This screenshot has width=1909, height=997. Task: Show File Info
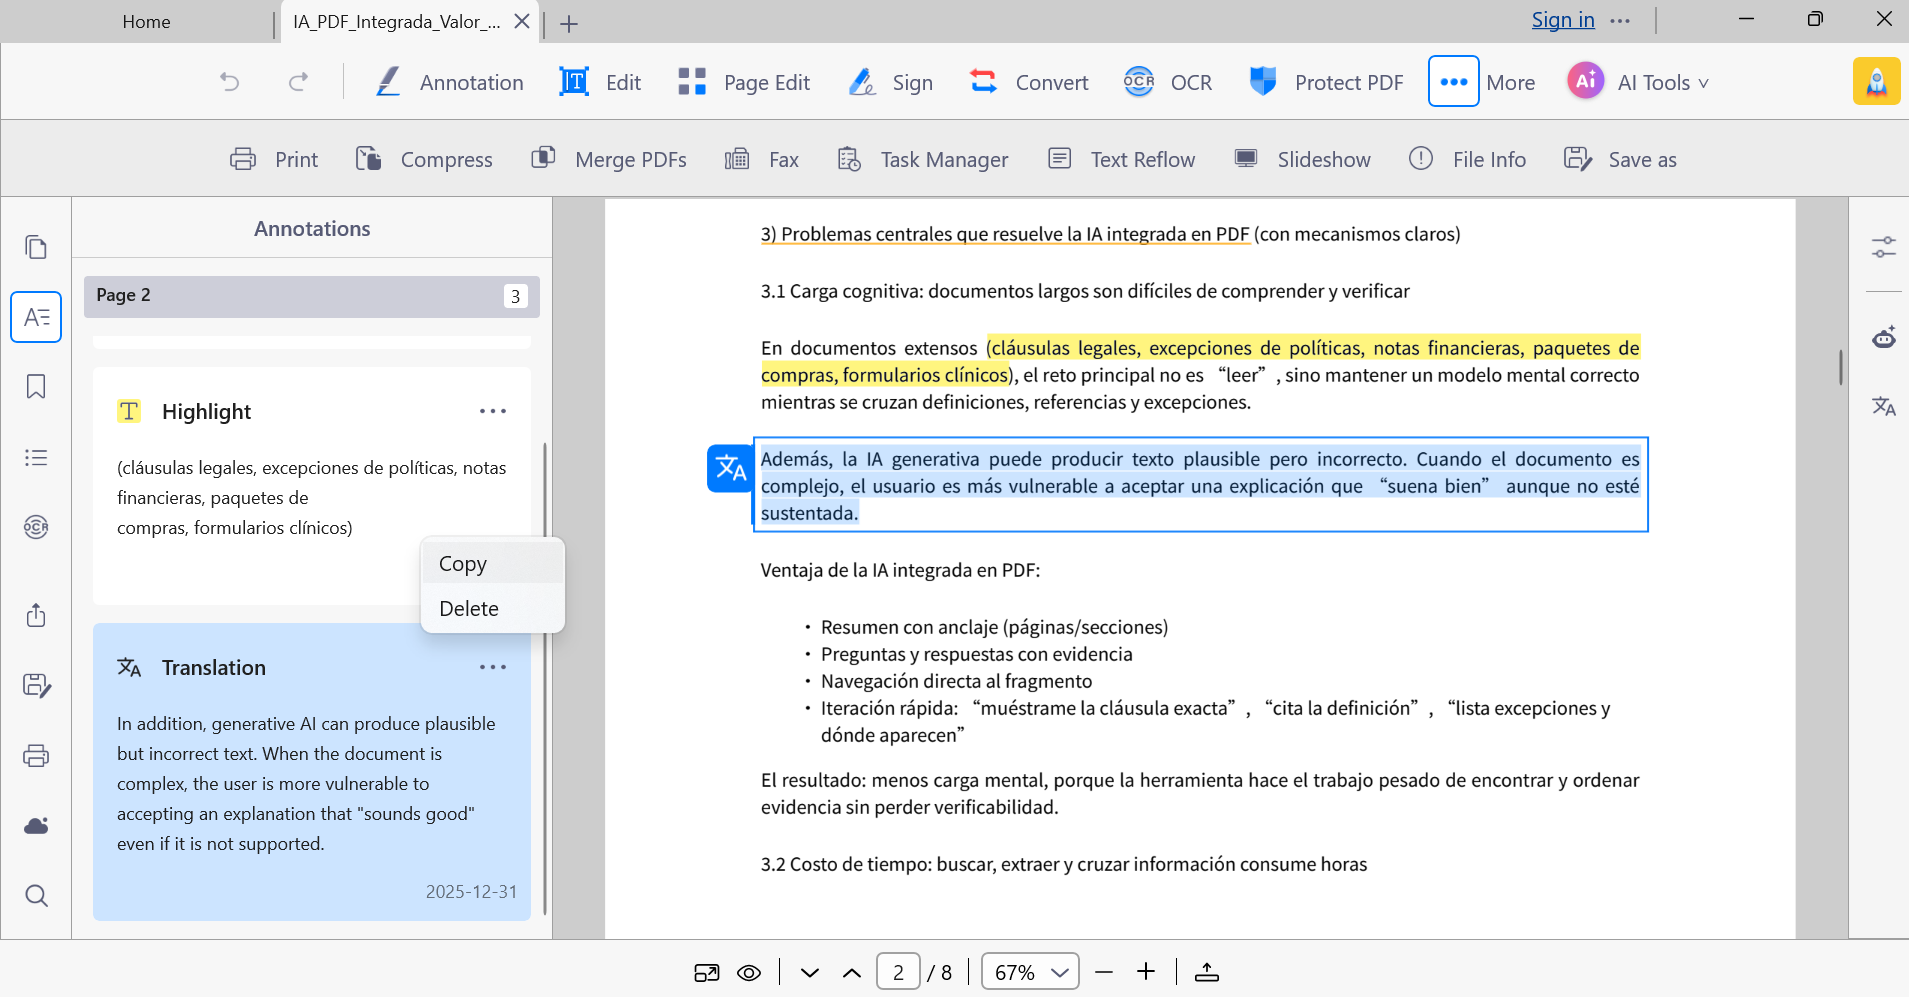[1467, 160]
